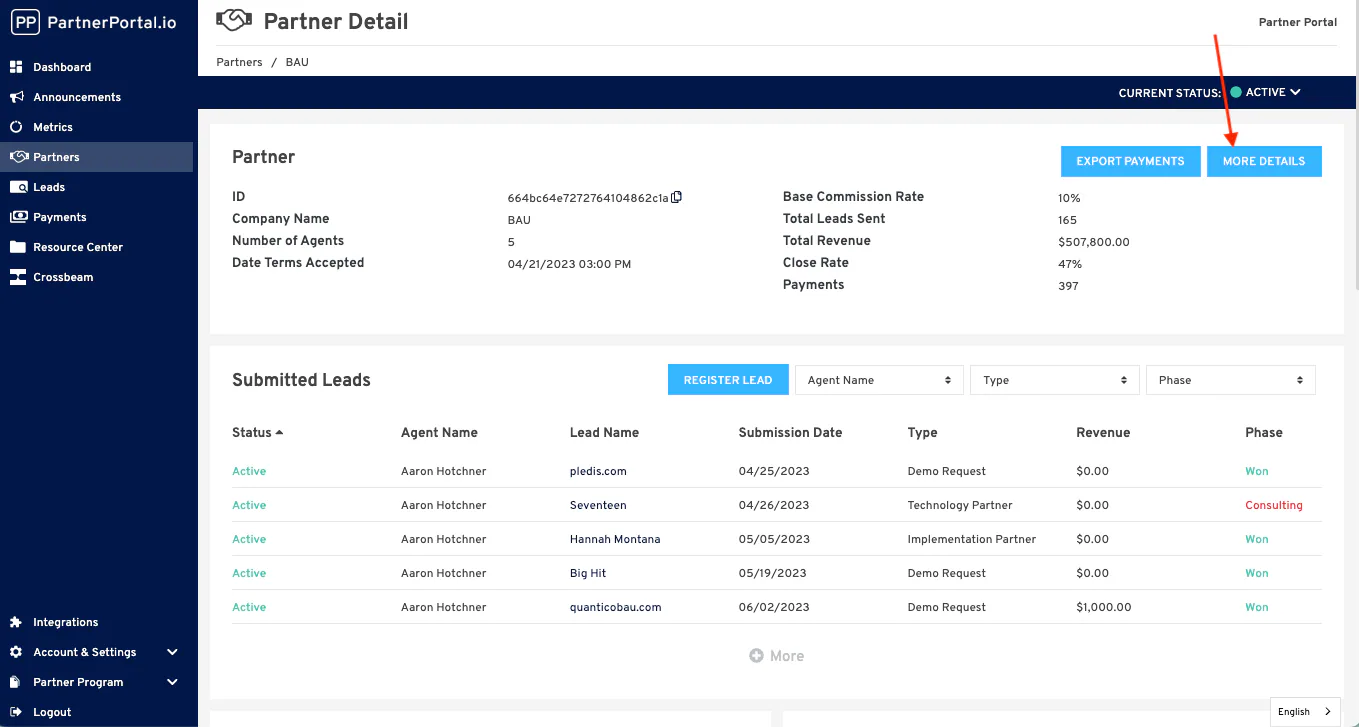
Task: Click the BAU breadcrumb text
Action: pos(297,62)
